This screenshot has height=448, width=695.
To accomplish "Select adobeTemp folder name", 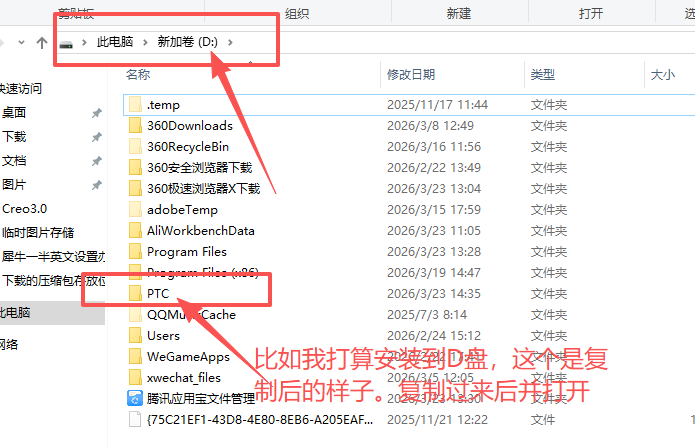I will 182,210.
